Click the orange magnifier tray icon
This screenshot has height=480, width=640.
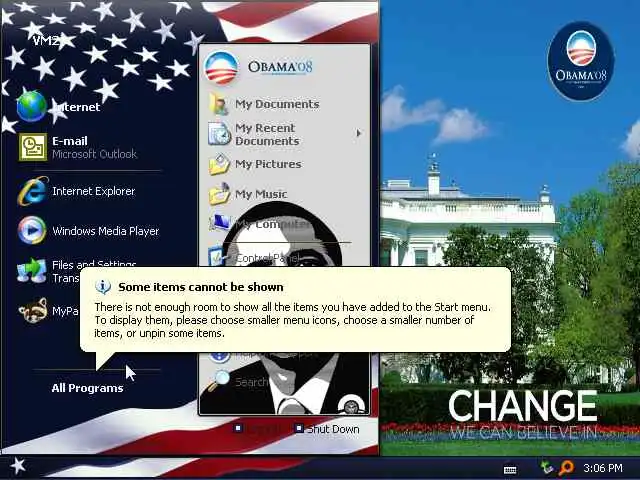coord(567,468)
